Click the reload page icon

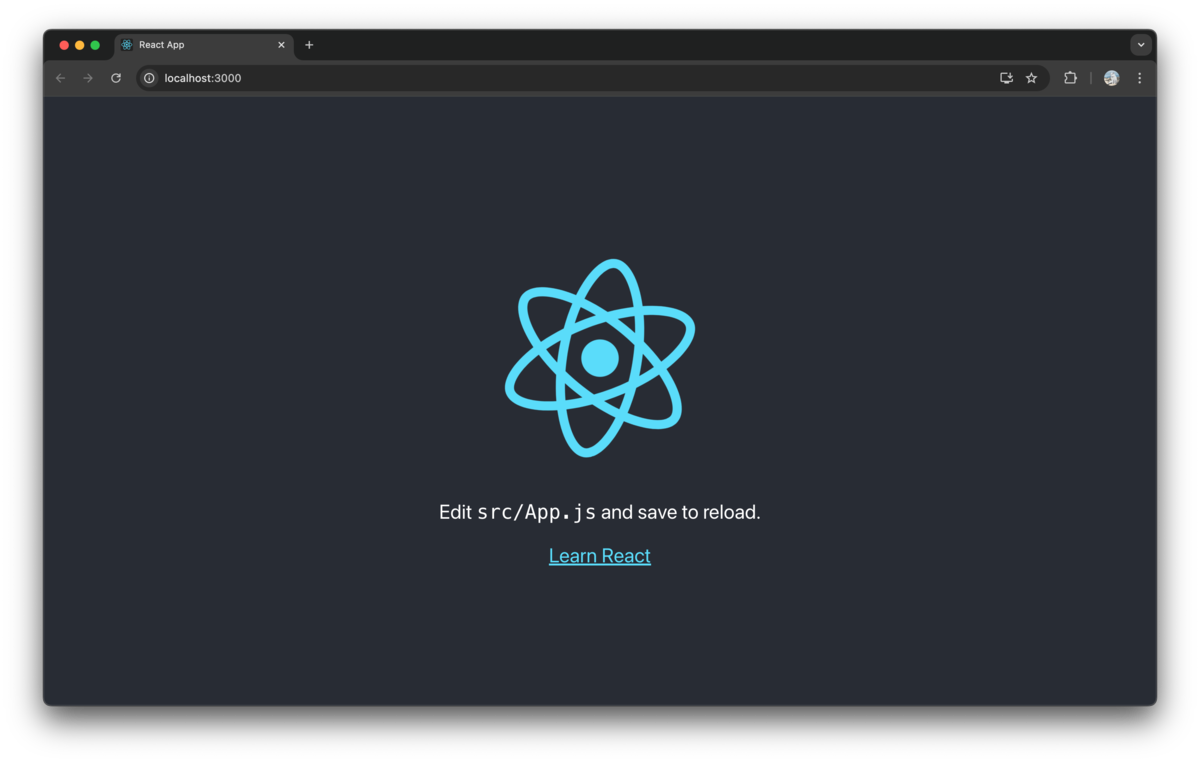[x=115, y=77]
